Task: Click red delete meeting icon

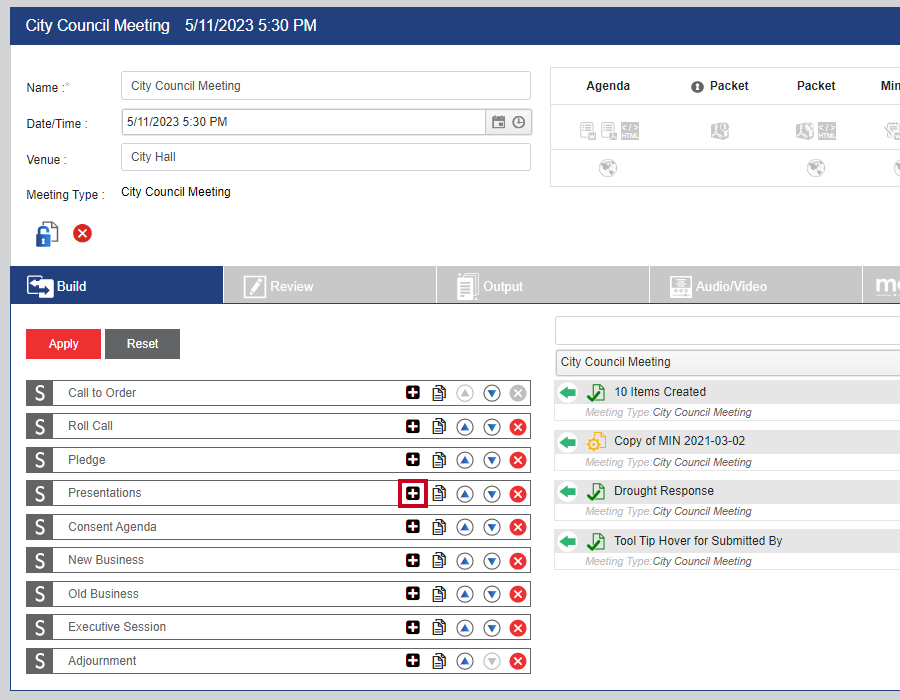Action: coord(82,234)
